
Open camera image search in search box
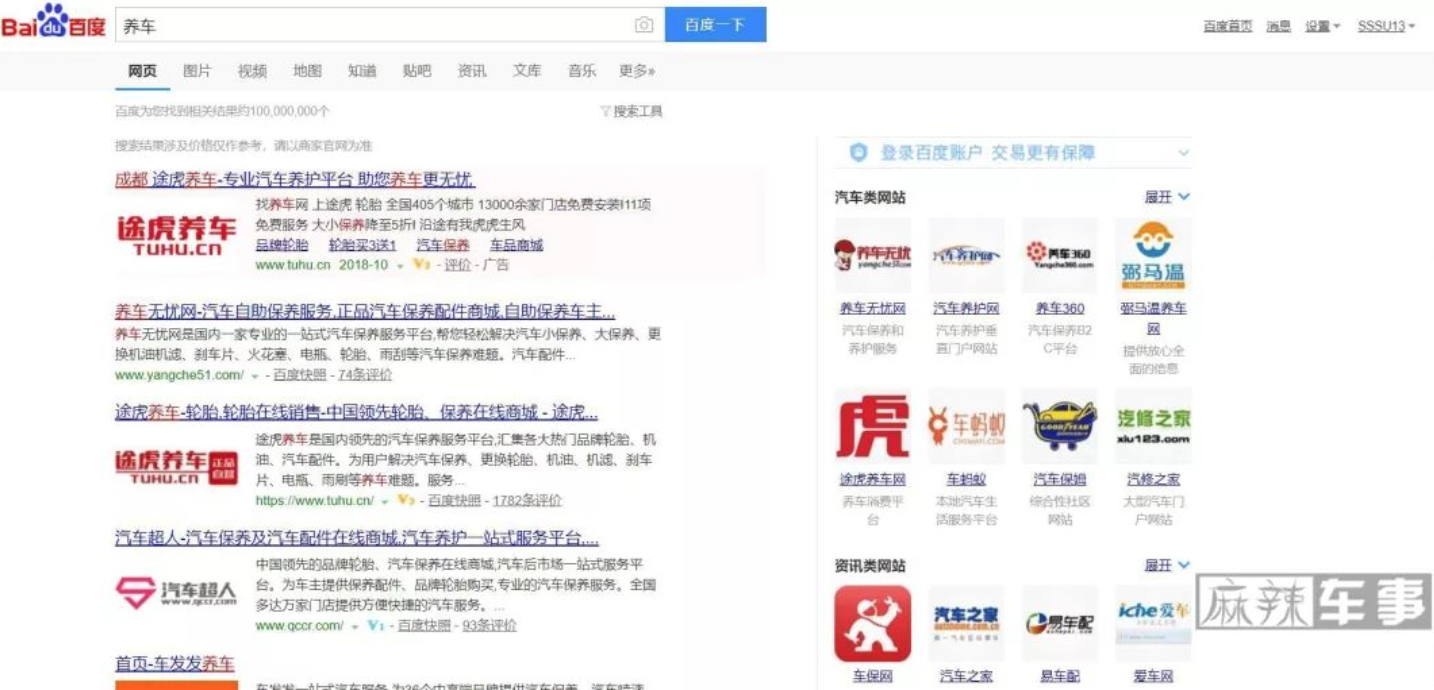coord(644,25)
